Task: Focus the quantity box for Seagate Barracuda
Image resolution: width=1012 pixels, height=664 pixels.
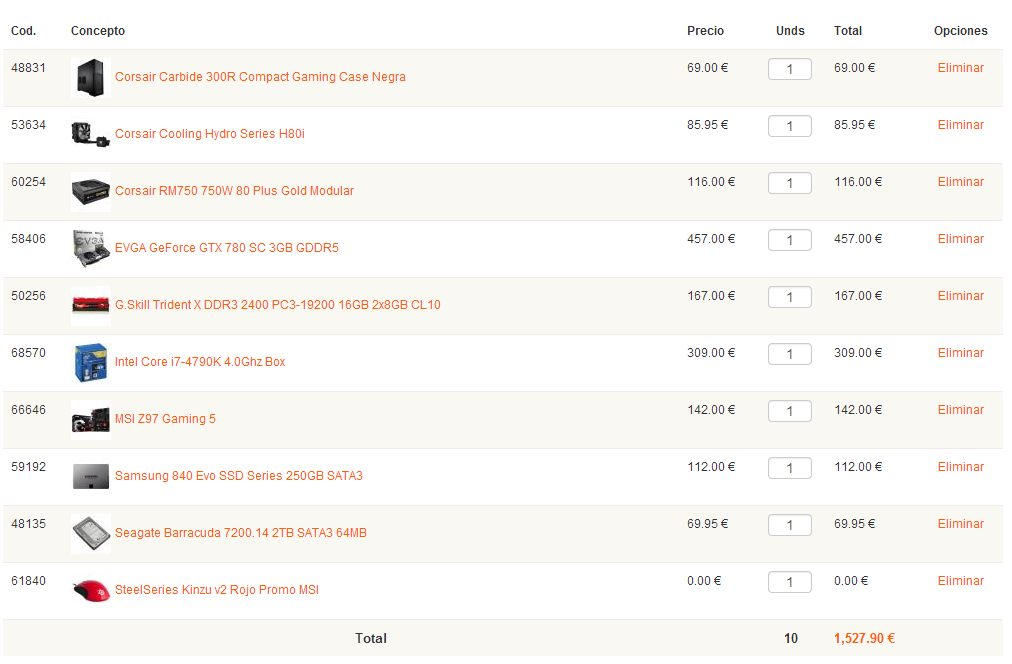Action: coord(789,525)
